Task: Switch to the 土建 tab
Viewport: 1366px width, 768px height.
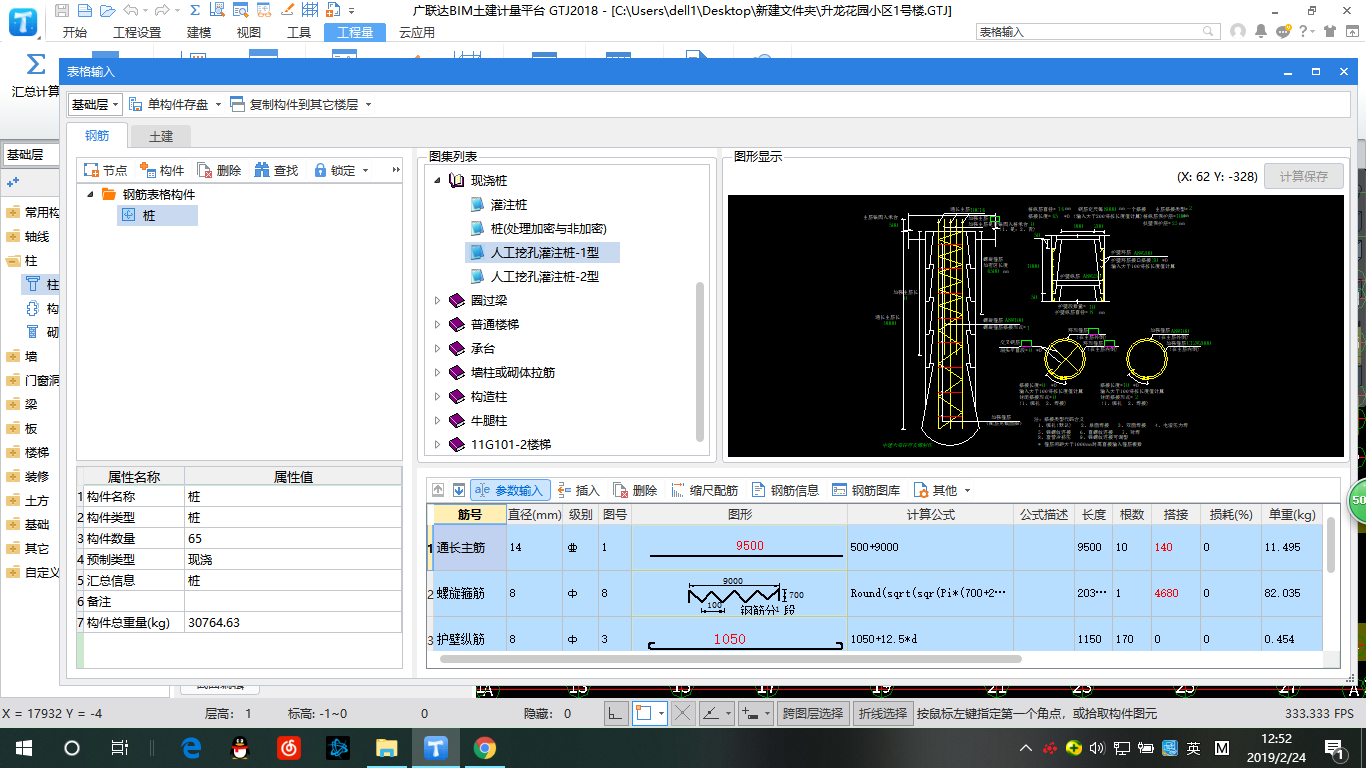Action: 161,136
